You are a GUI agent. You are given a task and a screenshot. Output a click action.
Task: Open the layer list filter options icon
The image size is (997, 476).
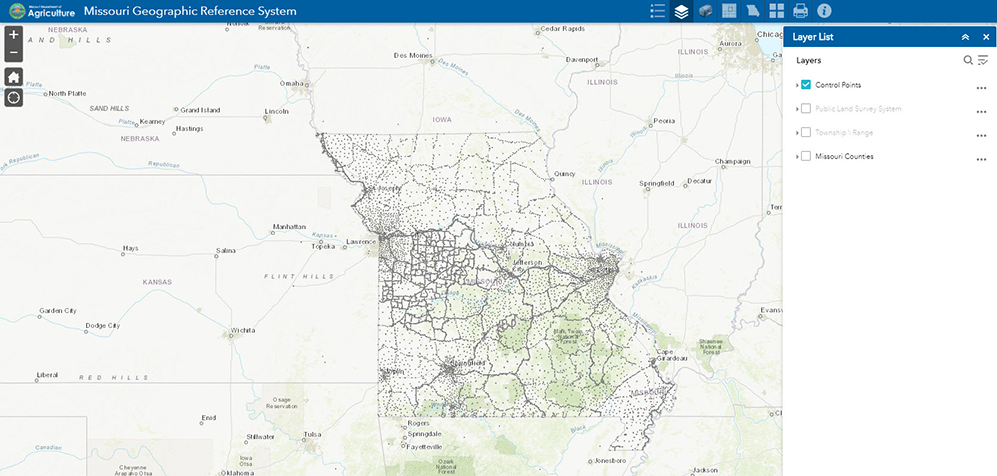[982, 60]
